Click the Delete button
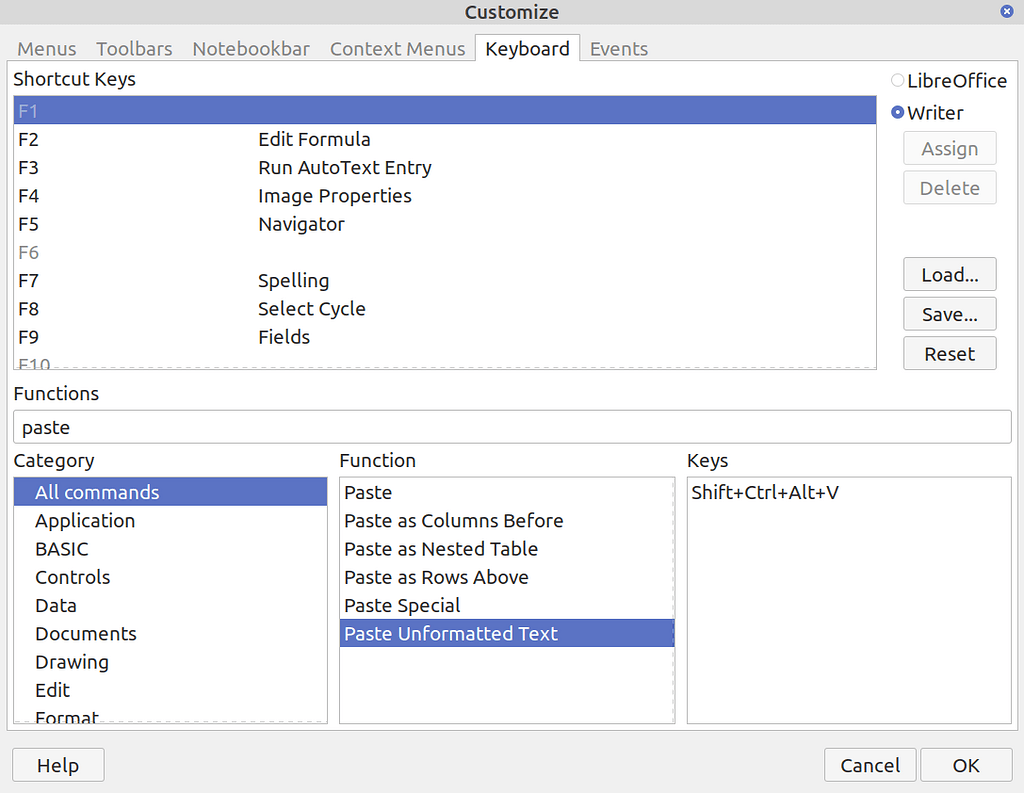Screen dimensions: 1024x793 click(x=949, y=187)
